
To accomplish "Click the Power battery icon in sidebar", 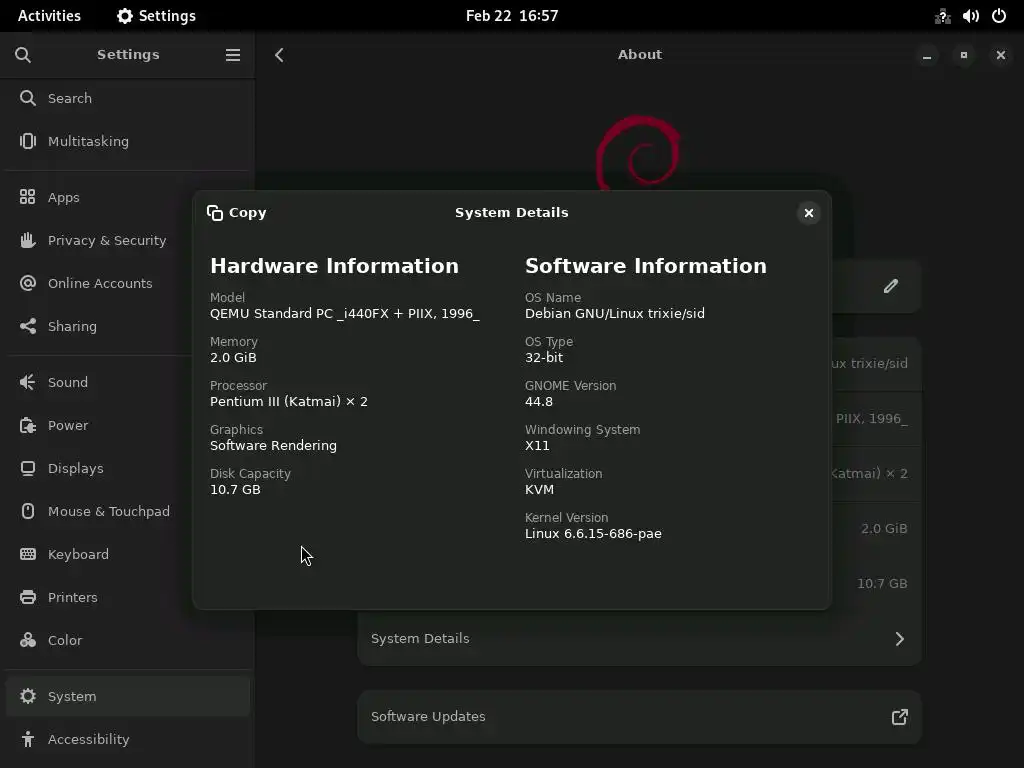I will [27, 426].
